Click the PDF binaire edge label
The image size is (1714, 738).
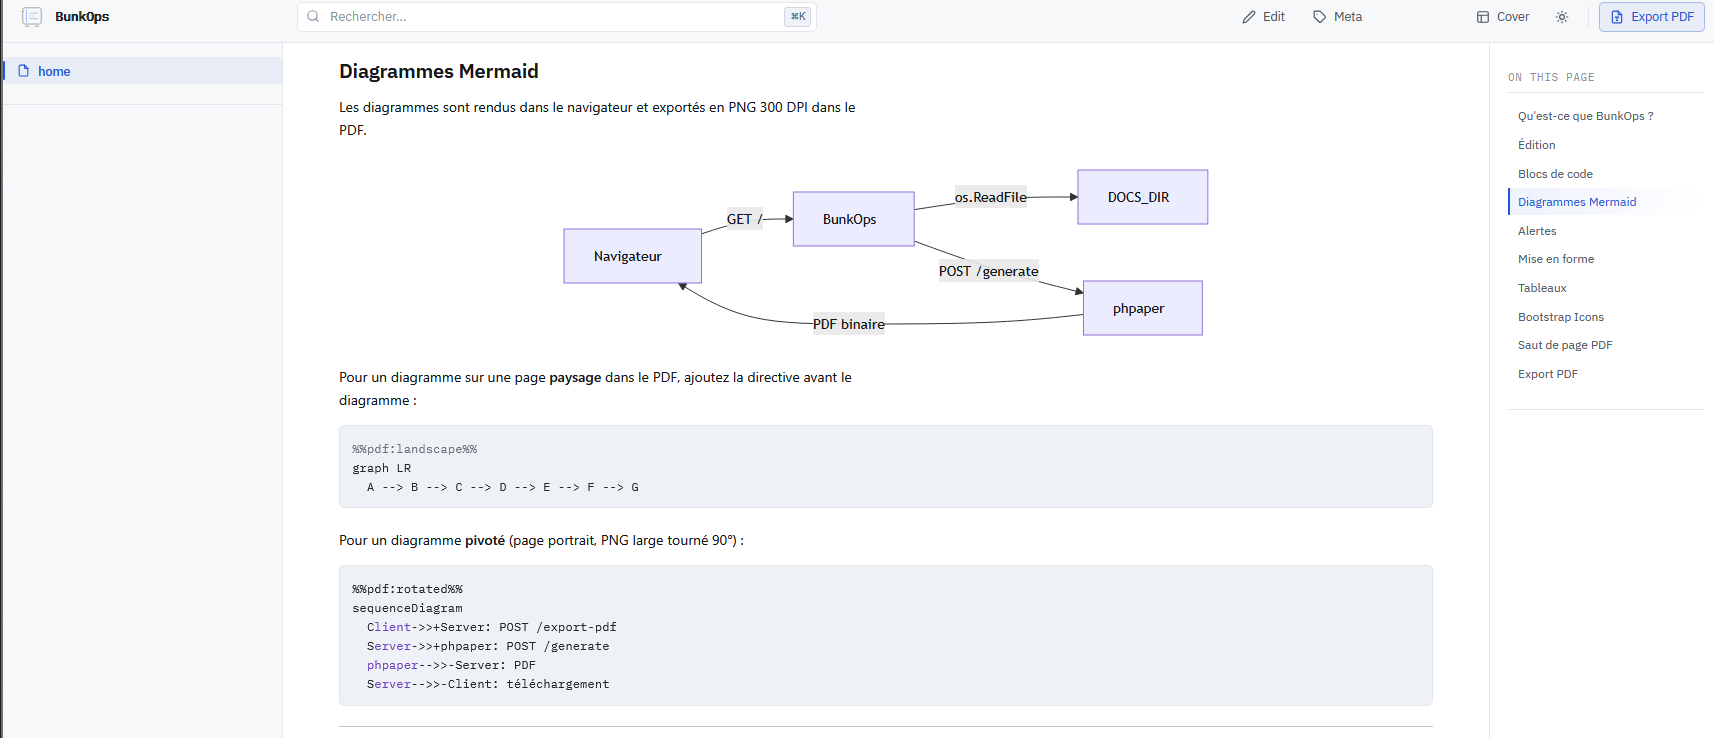point(848,324)
